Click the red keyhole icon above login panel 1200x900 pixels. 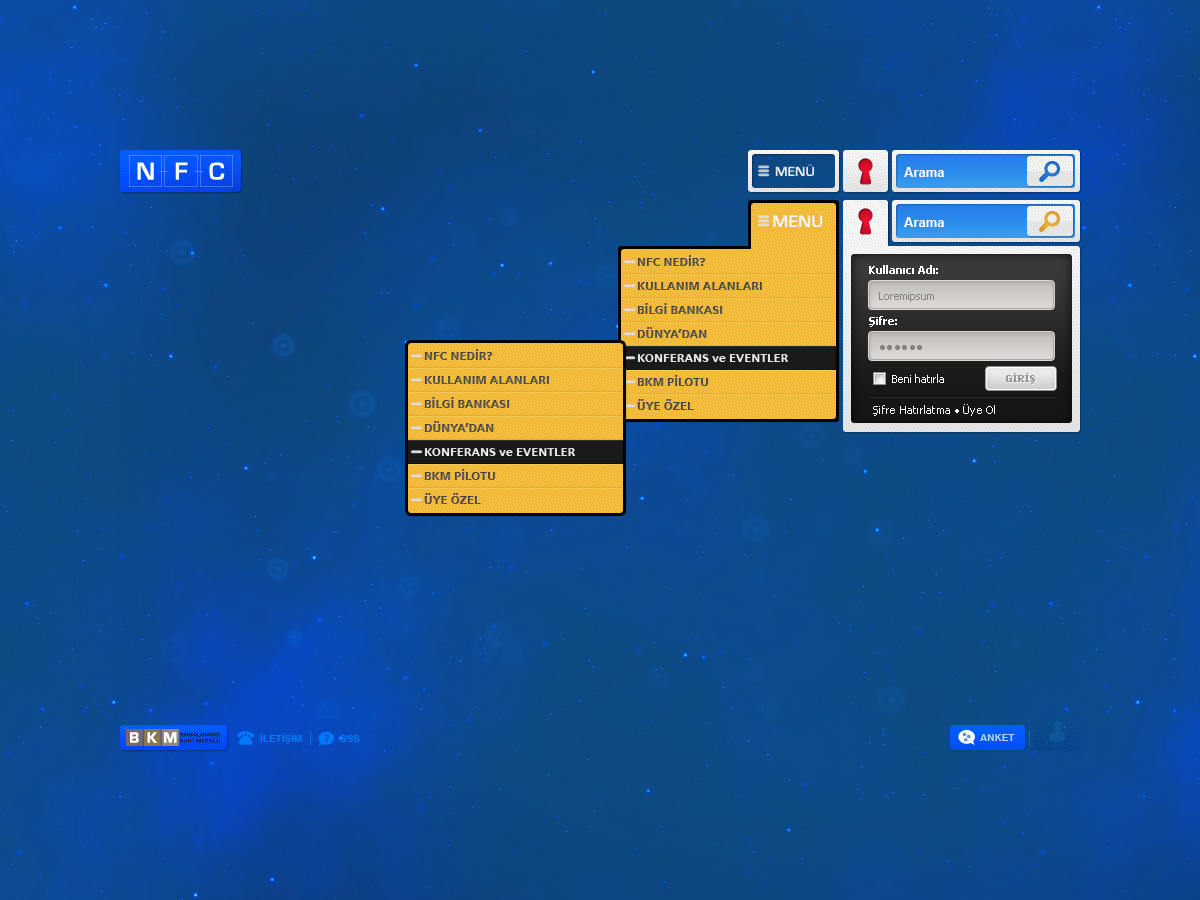pos(865,221)
